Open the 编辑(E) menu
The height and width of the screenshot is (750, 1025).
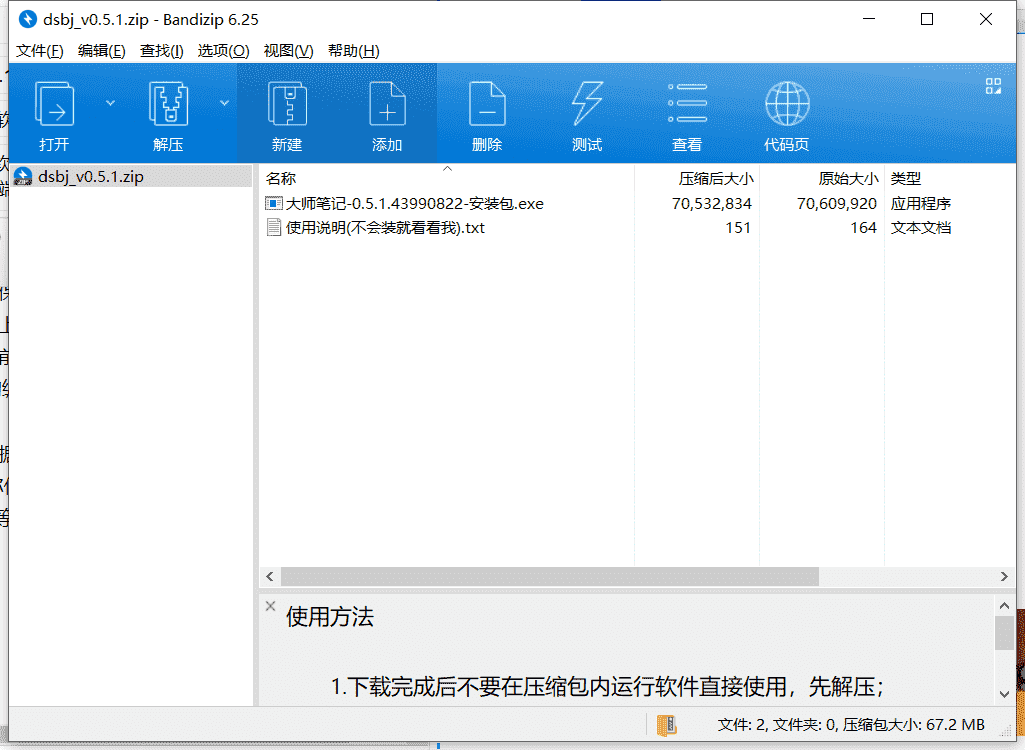[x=101, y=51]
